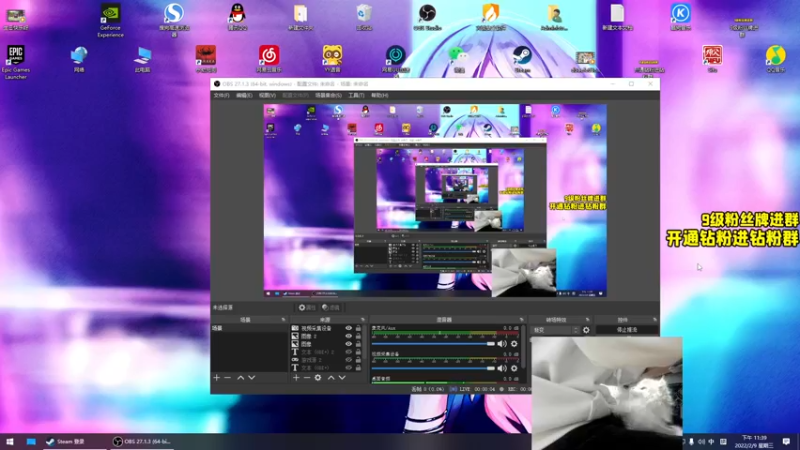Click source Properties button above panels
The image size is (800, 450).
[307, 308]
